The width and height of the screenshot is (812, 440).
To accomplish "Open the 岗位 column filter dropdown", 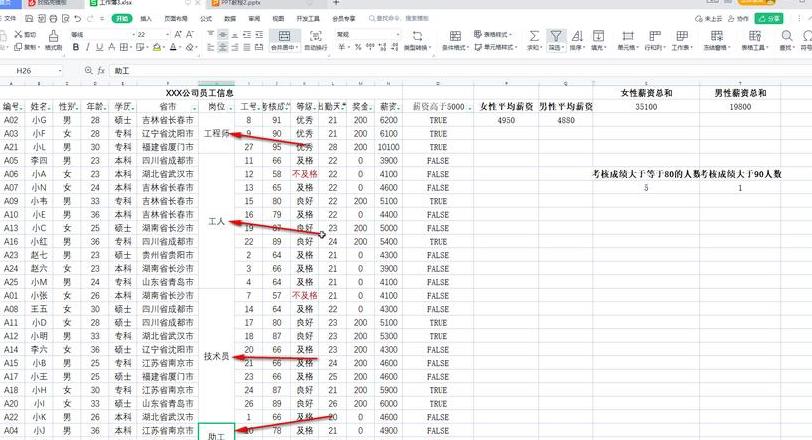I will (230, 108).
